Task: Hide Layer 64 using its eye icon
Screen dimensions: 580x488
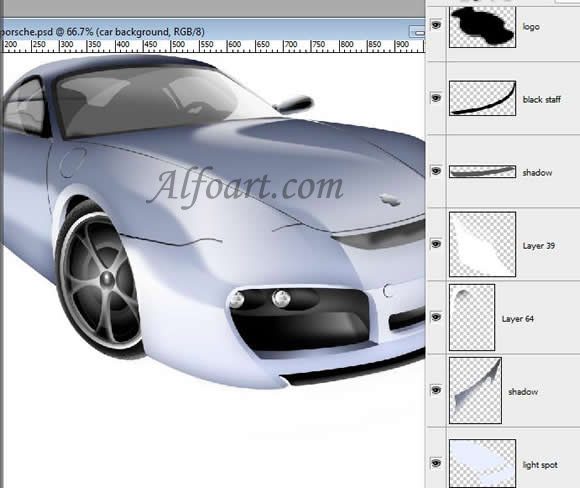Action: (436, 317)
